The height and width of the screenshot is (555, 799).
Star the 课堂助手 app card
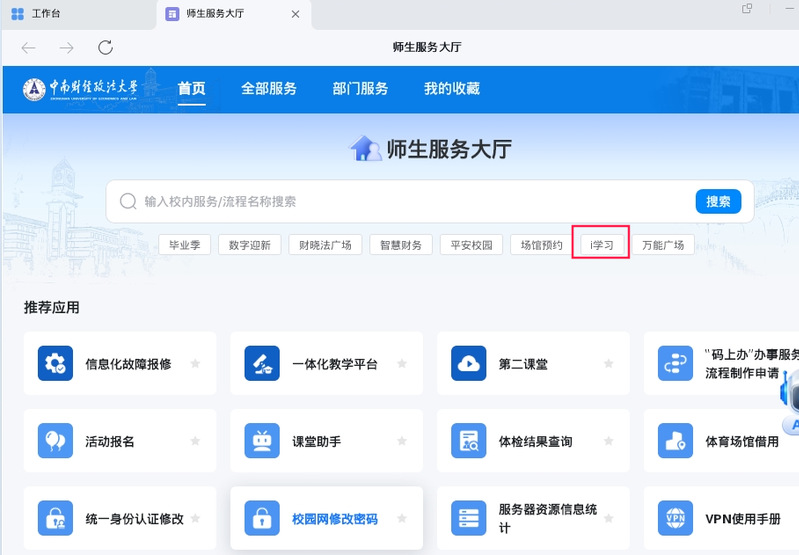(402, 441)
